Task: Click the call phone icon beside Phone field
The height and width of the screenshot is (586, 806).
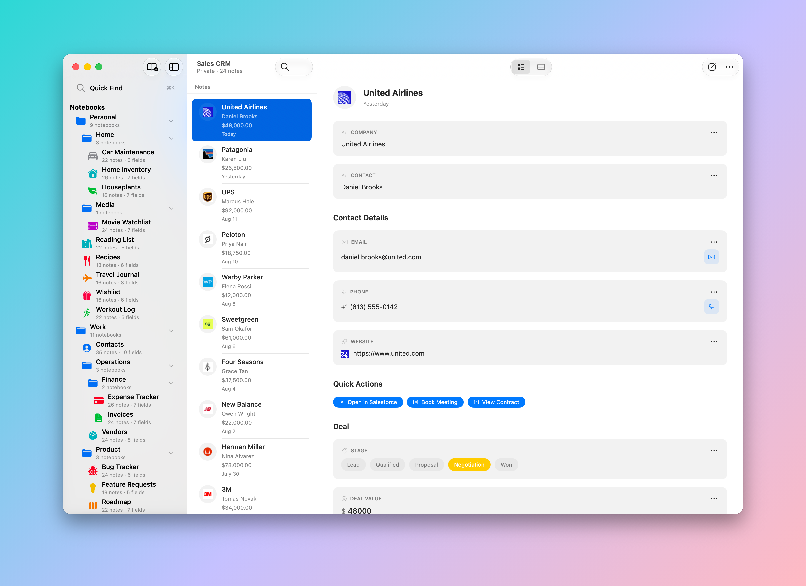Action: point(711,306)
